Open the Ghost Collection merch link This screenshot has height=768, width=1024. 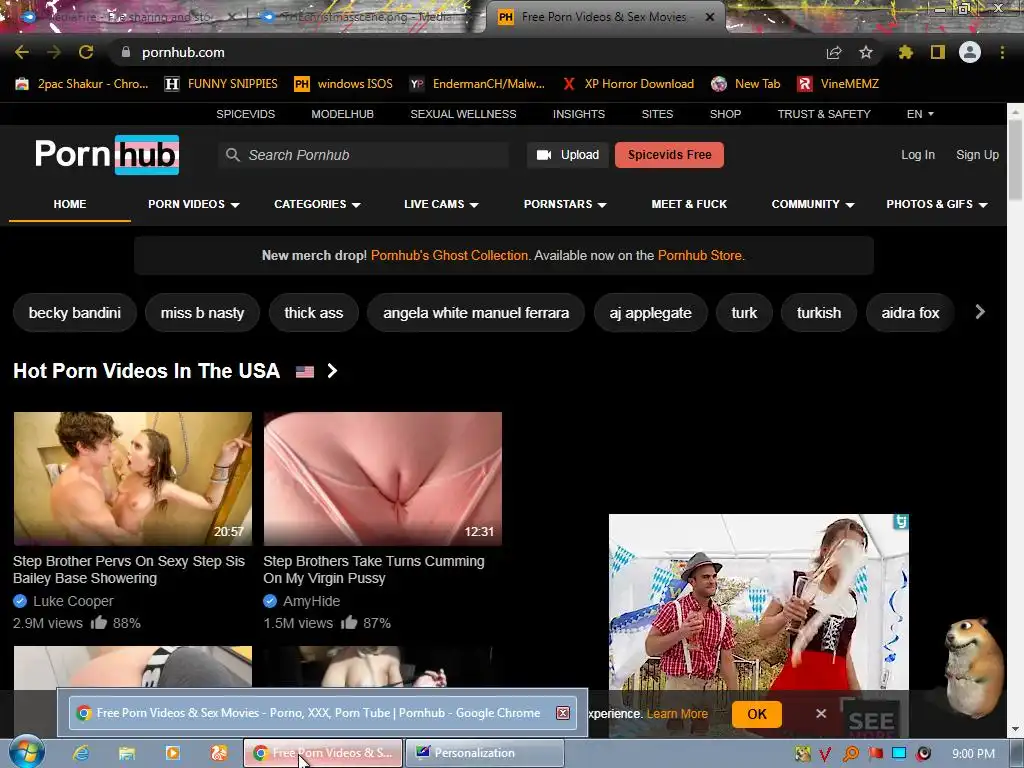449,255
